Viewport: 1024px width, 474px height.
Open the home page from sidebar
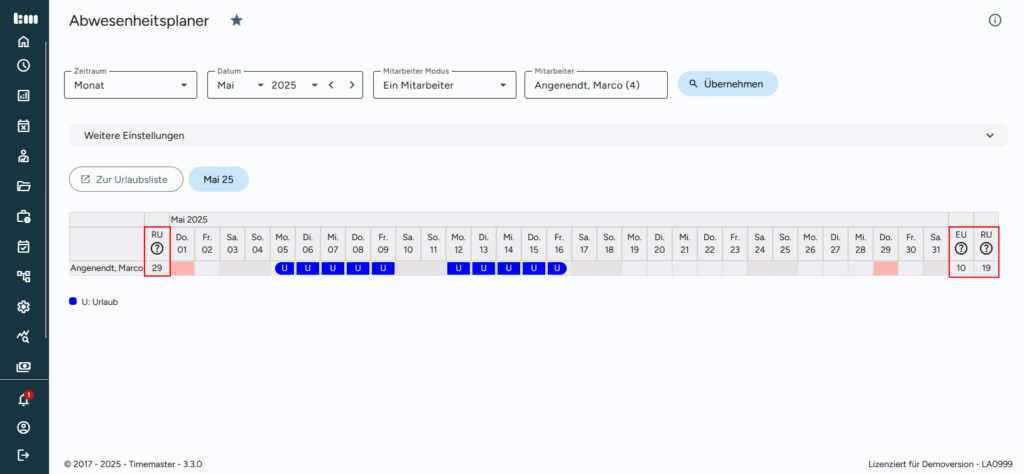[24, 42]
